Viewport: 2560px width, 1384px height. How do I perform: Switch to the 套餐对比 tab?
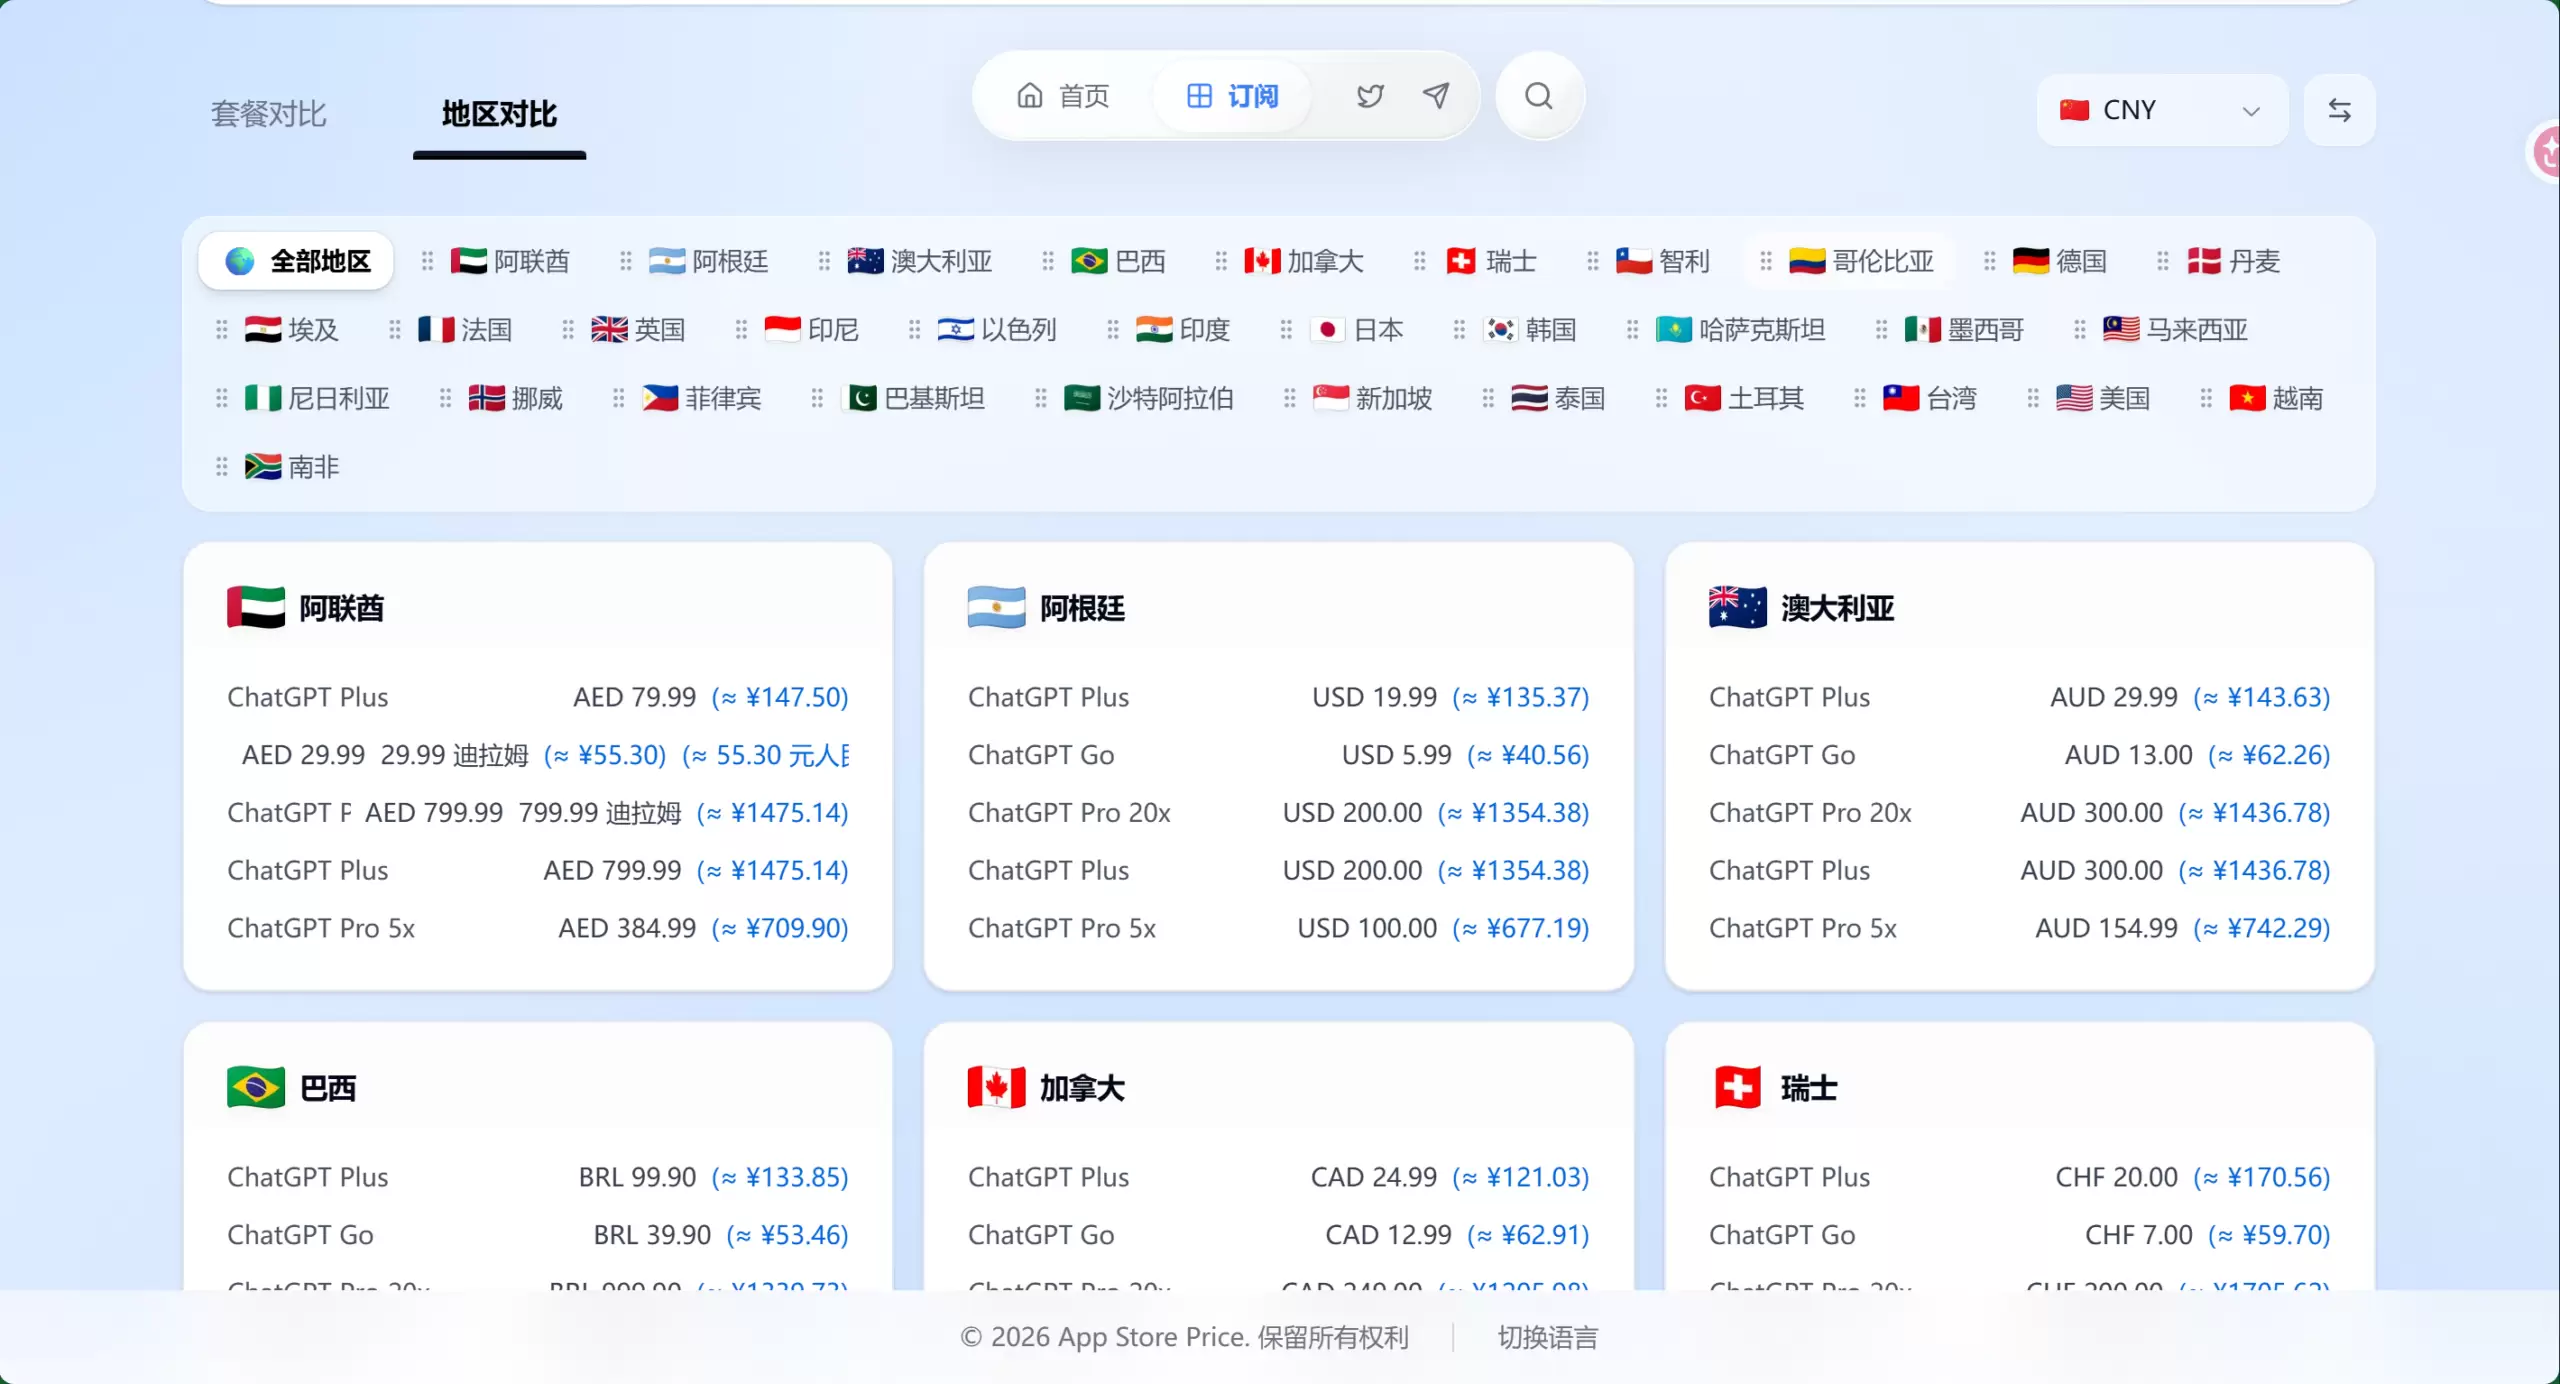tap(269, 114)
